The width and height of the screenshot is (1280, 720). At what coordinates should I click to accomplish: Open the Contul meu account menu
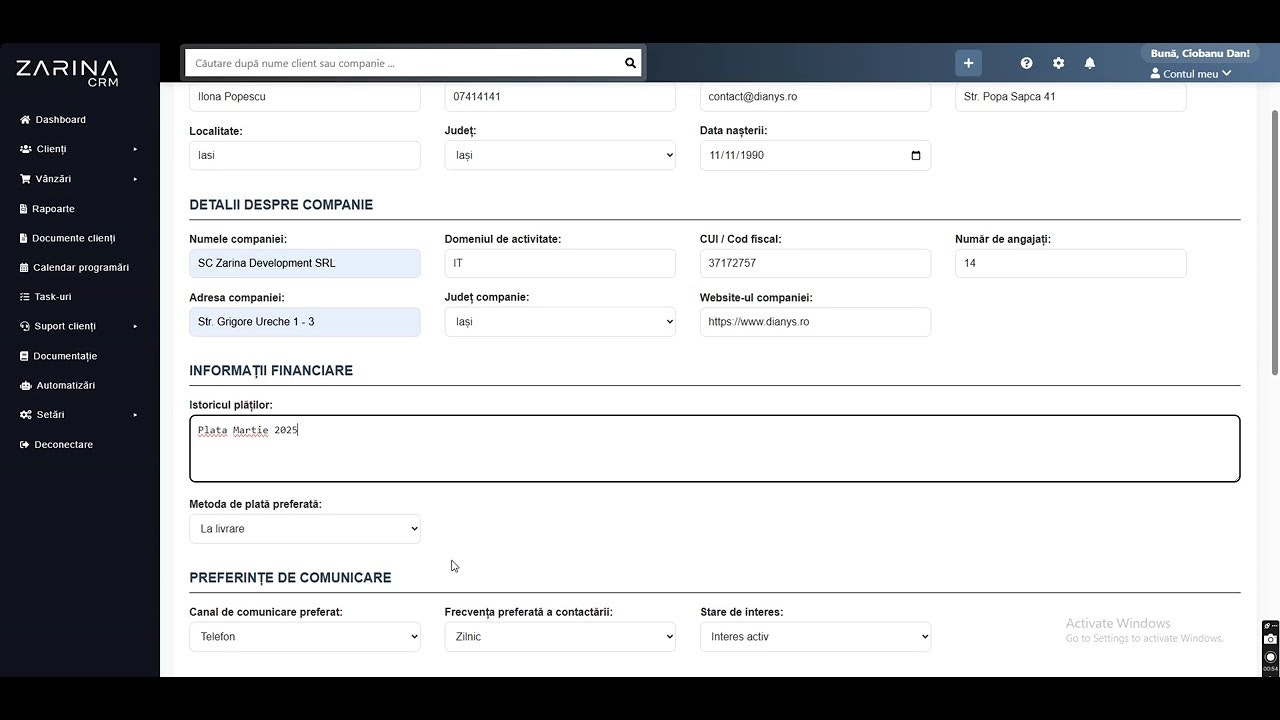tap(1190, 72)
